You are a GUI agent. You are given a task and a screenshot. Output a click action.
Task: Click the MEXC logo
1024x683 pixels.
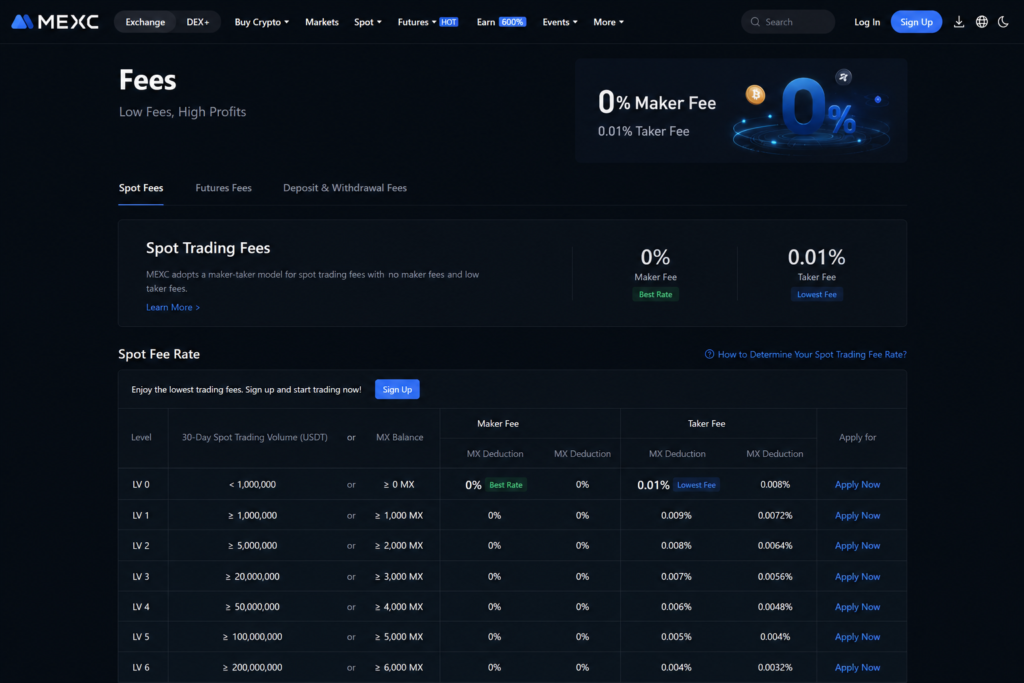55,22
